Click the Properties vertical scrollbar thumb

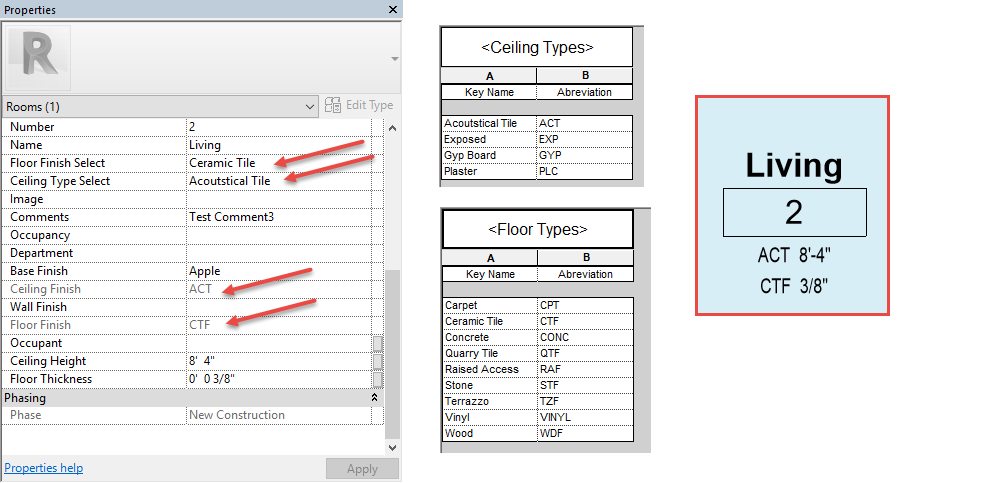coord(393,354)
